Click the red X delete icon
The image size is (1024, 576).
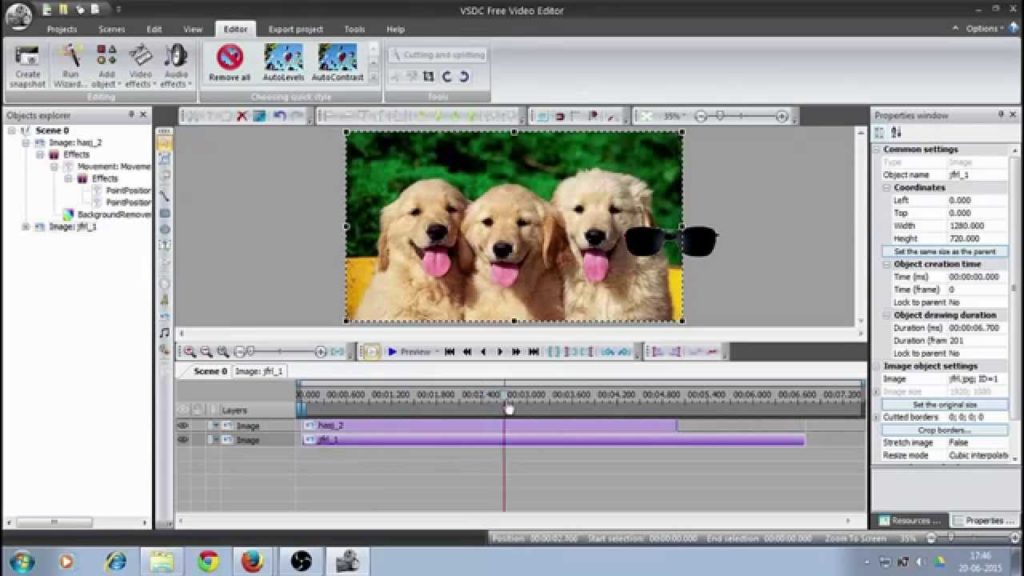click(241, 116)
